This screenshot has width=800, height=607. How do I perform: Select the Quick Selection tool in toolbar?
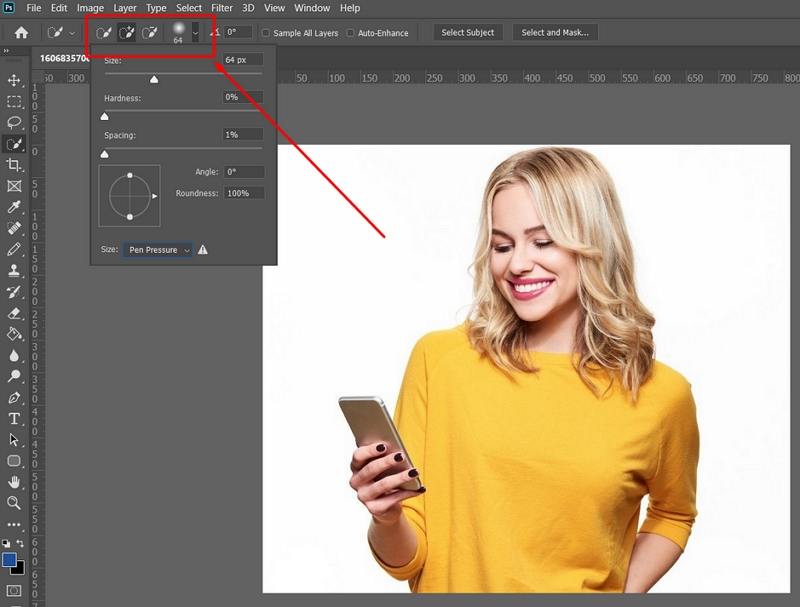[x=14, y=144]
